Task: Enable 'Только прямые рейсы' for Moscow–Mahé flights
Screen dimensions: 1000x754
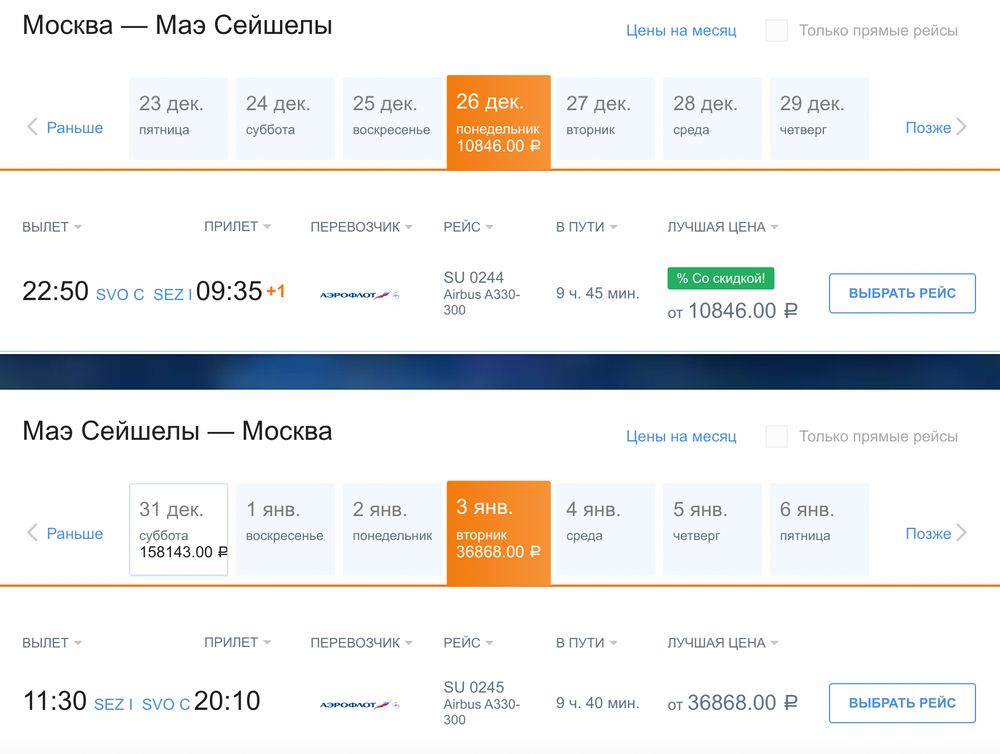Action: 777,31
